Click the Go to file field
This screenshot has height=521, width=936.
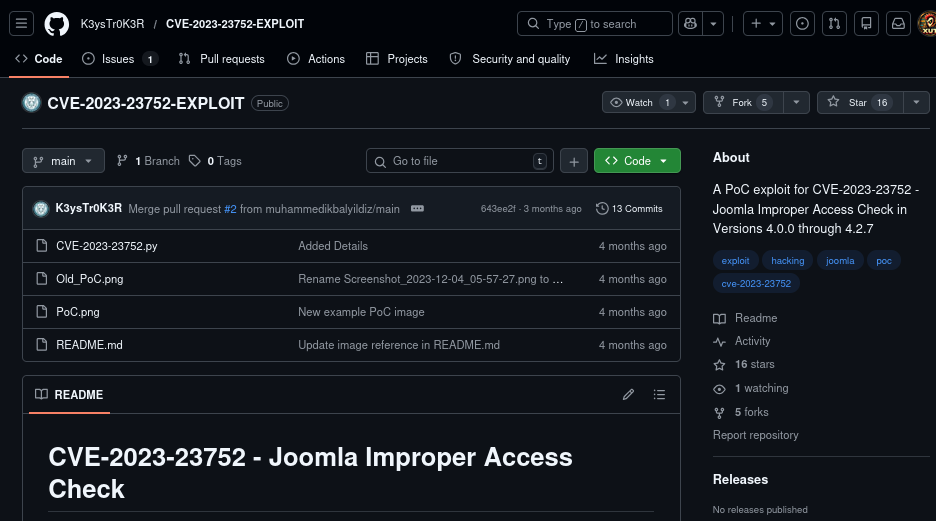460,161
